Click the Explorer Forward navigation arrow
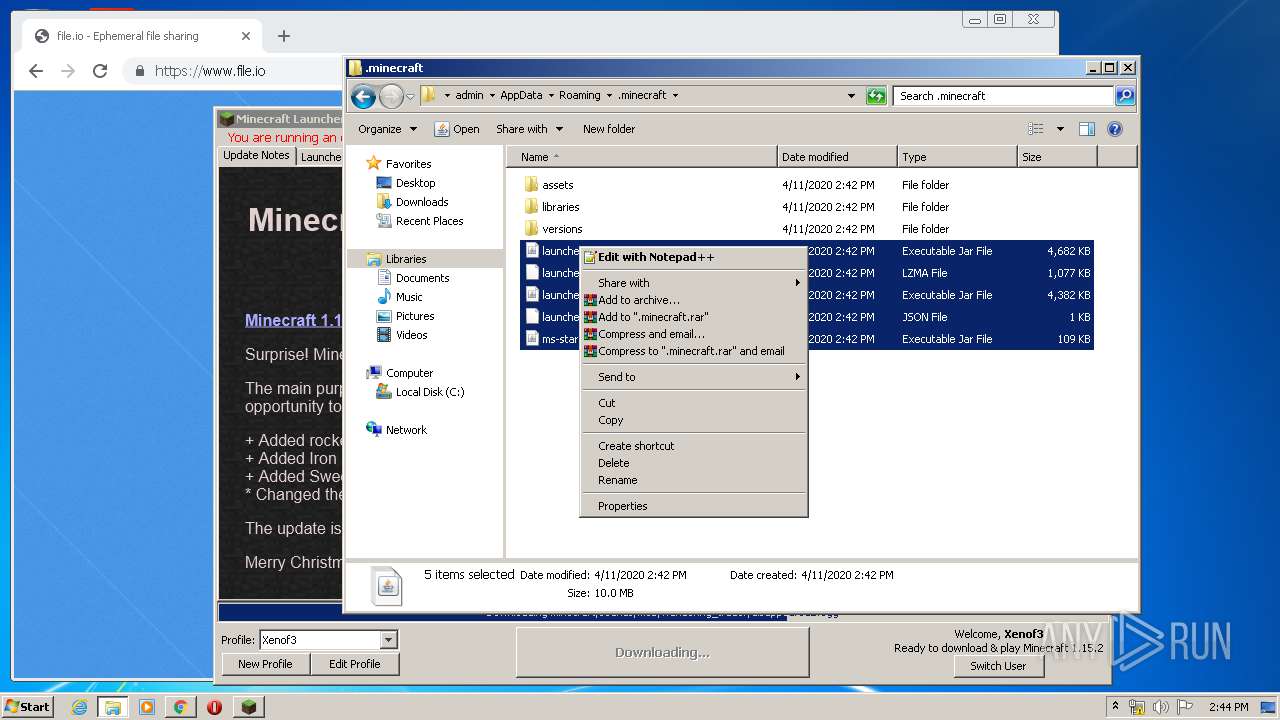 click(391, 96)
